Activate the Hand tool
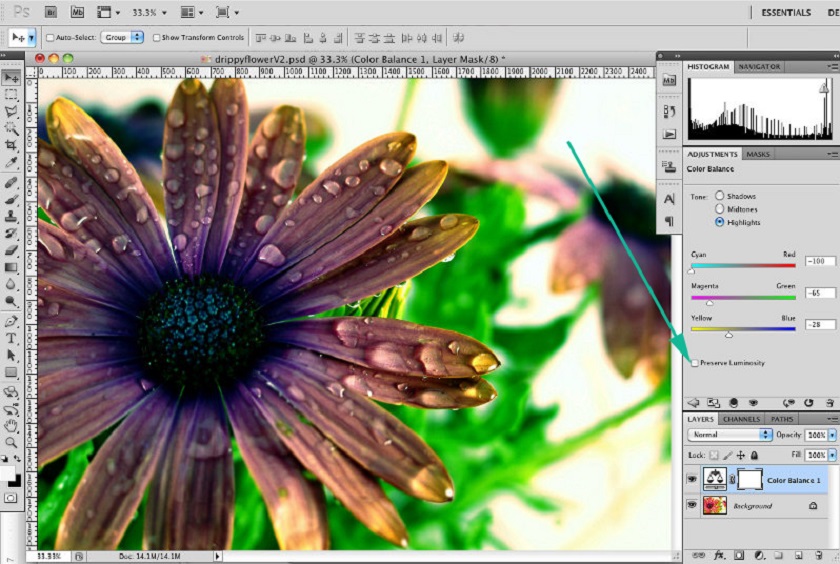This screenshot has width=840, height=564. pyautogui.click(x=11, y=425)
